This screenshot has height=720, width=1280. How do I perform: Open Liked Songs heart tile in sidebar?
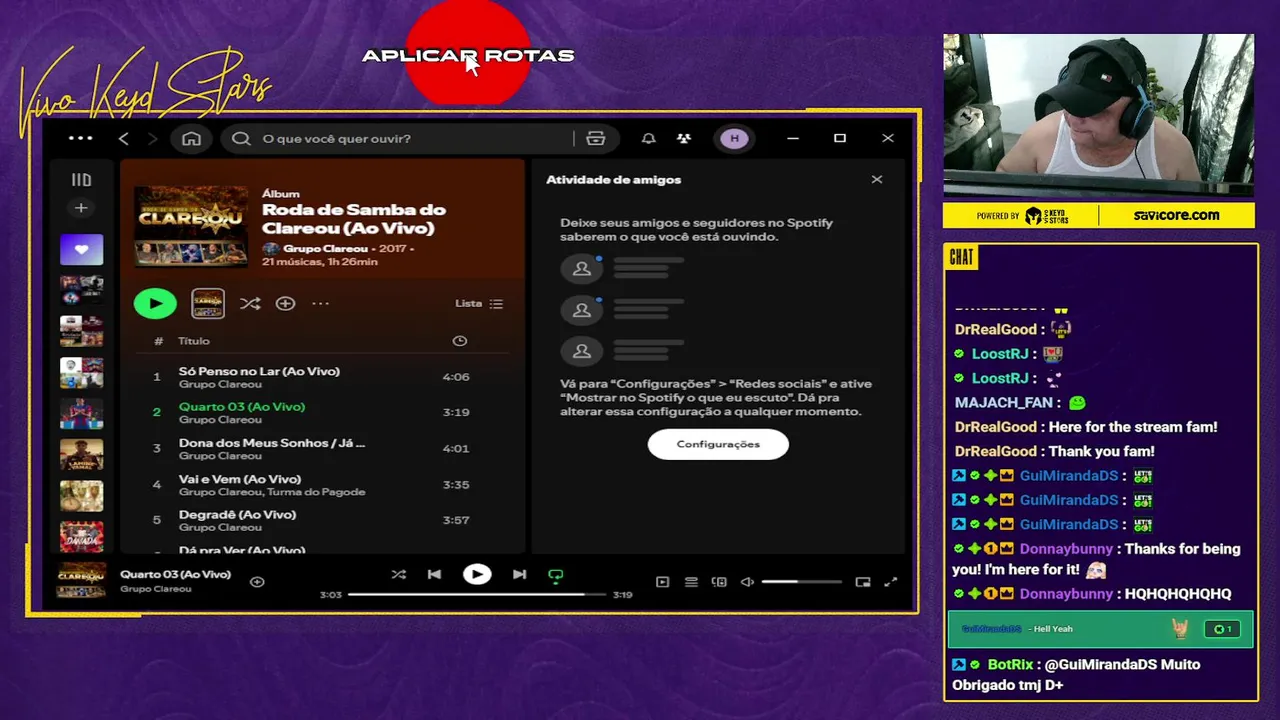click(x=81, y=249)
